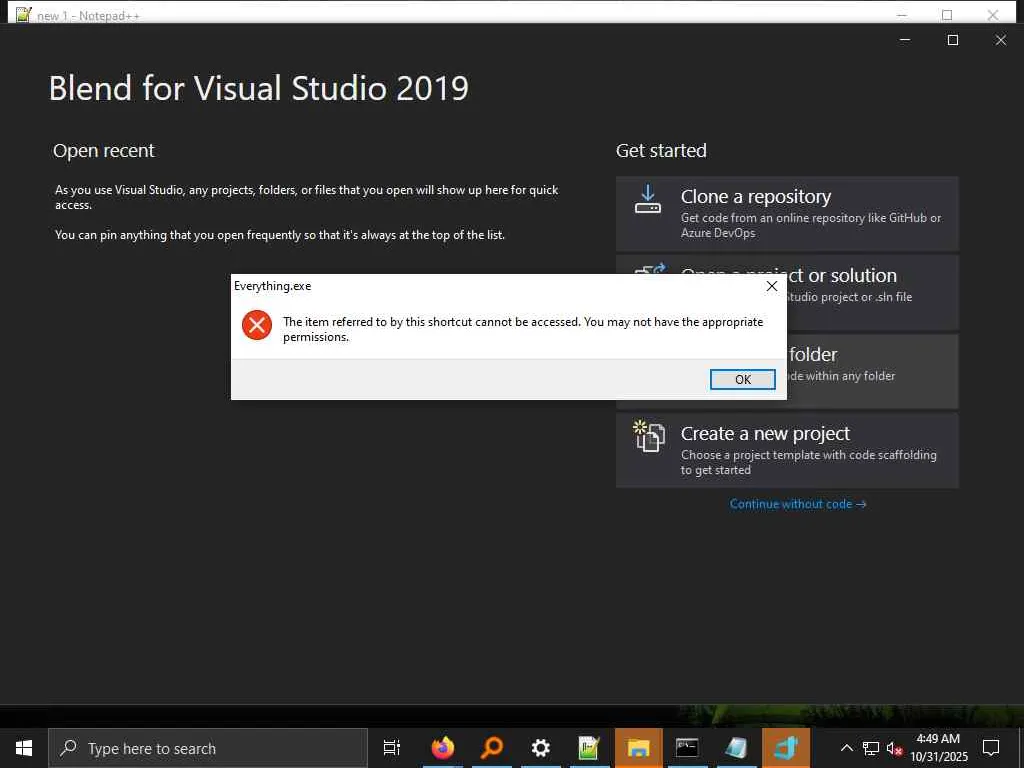1024x768 pixels.
Task: Follow the Continue without code link
Action: click(798, 504)
